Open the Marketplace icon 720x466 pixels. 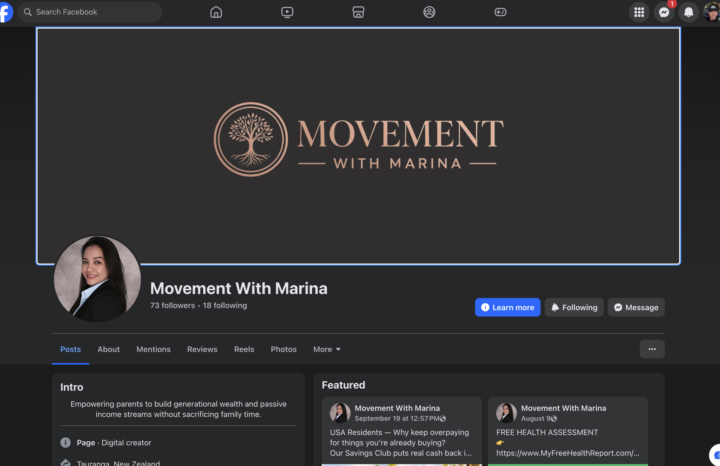pyautogui.click(x=358, y=12)
